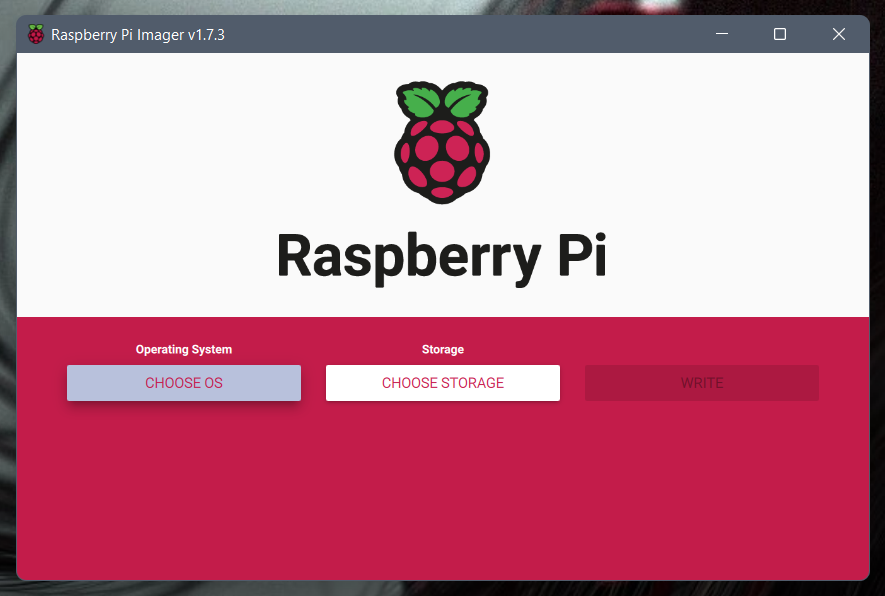Click the disabled WRITE button
Image resolution: width=885 pixels, height=596 pixels.
point(702,383)
